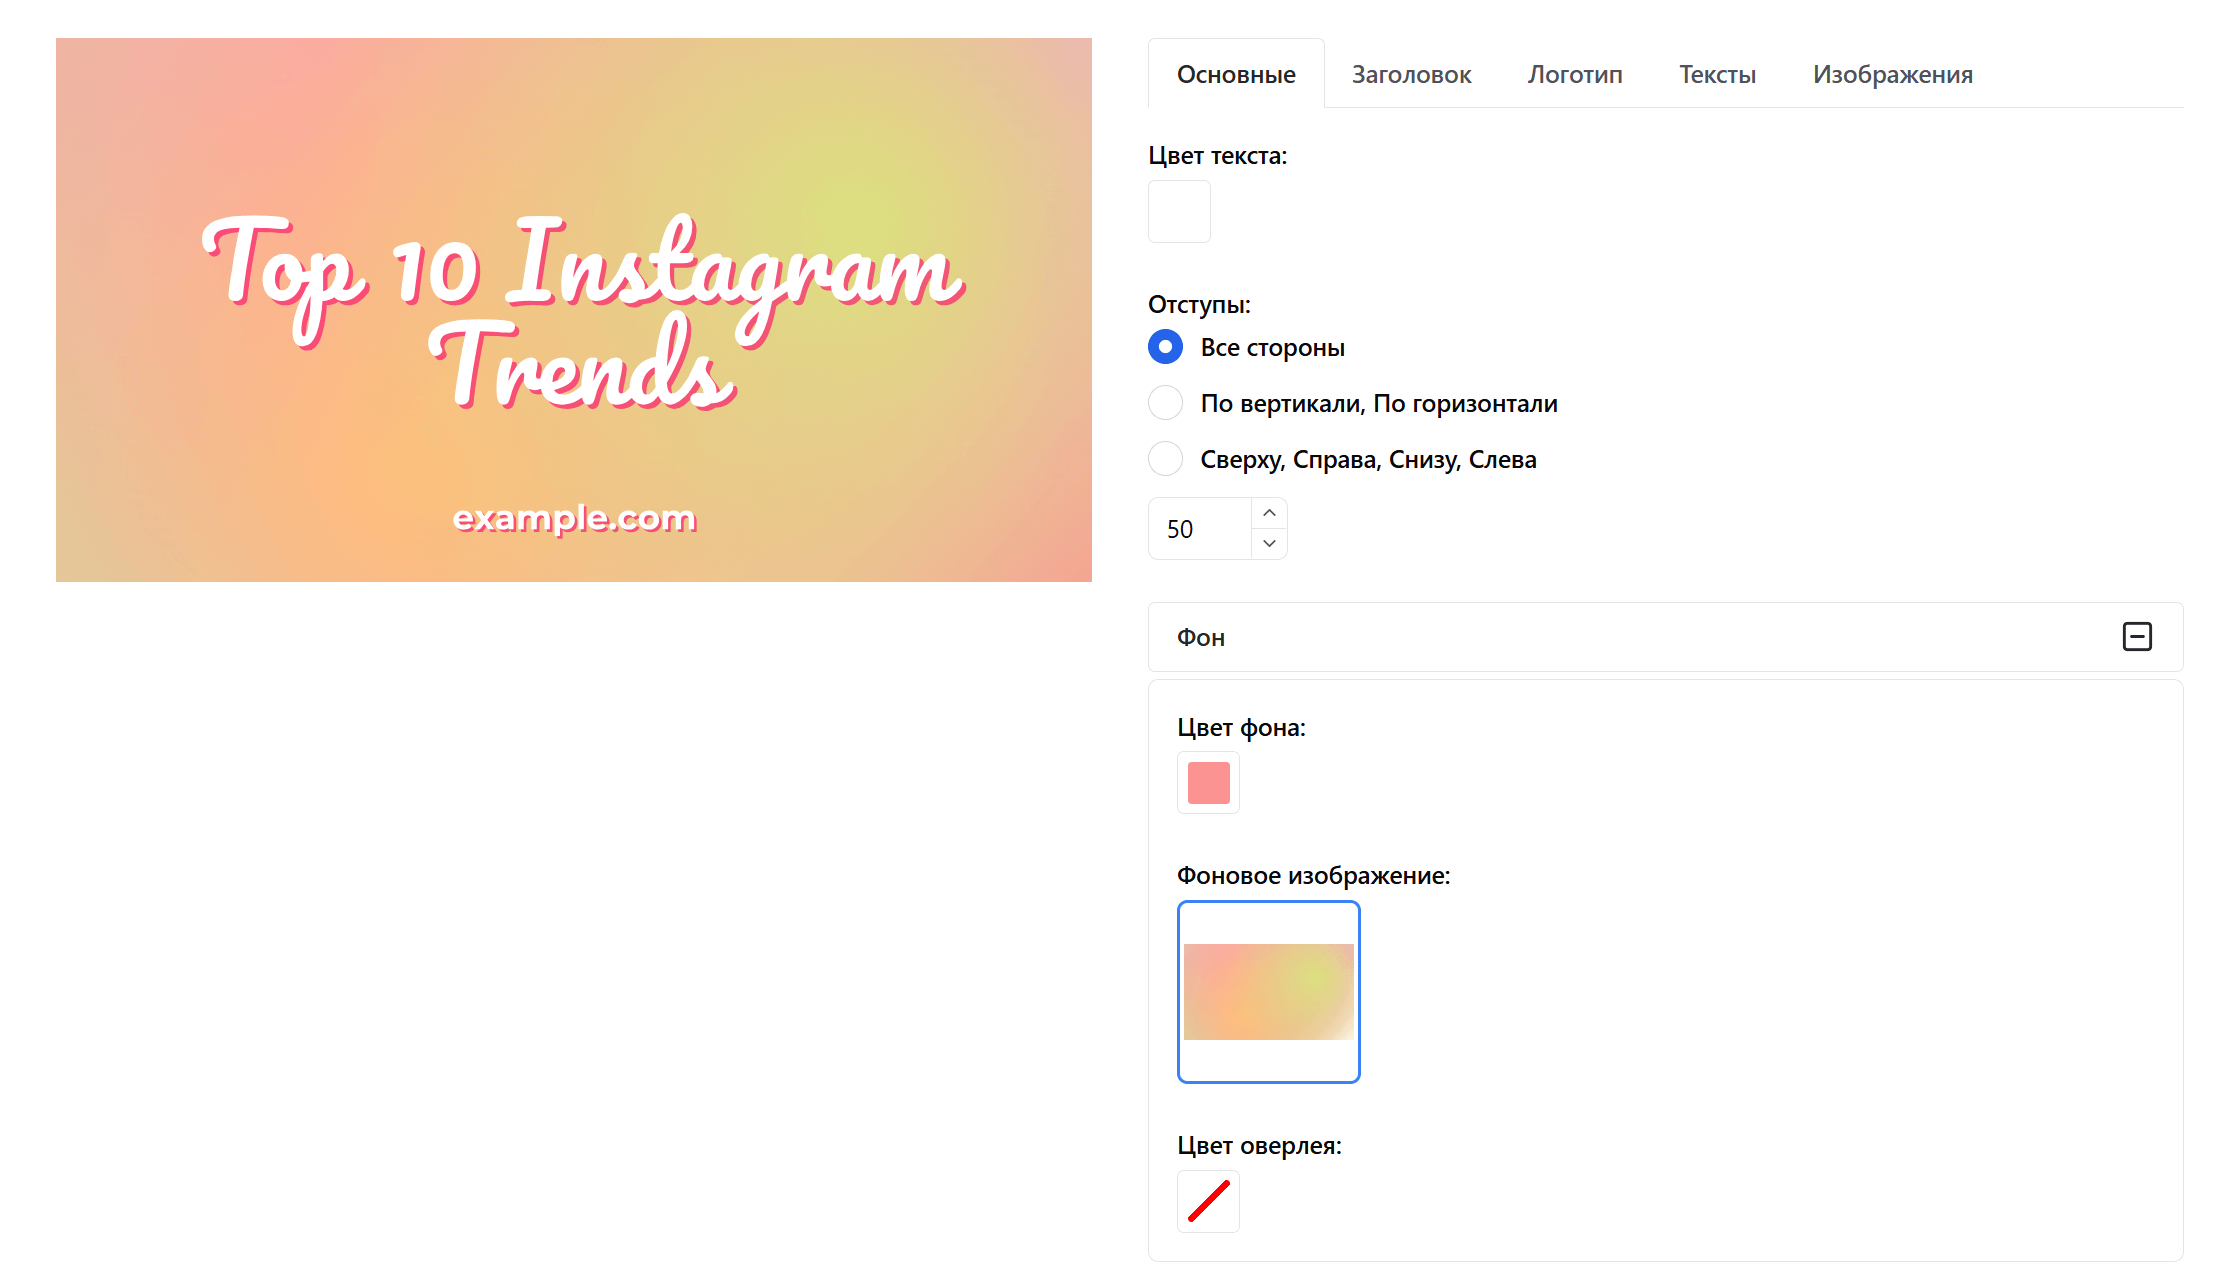Click the red slash overlay color icon
Screen dimensions: 2240x1280
(1208, 1201)
